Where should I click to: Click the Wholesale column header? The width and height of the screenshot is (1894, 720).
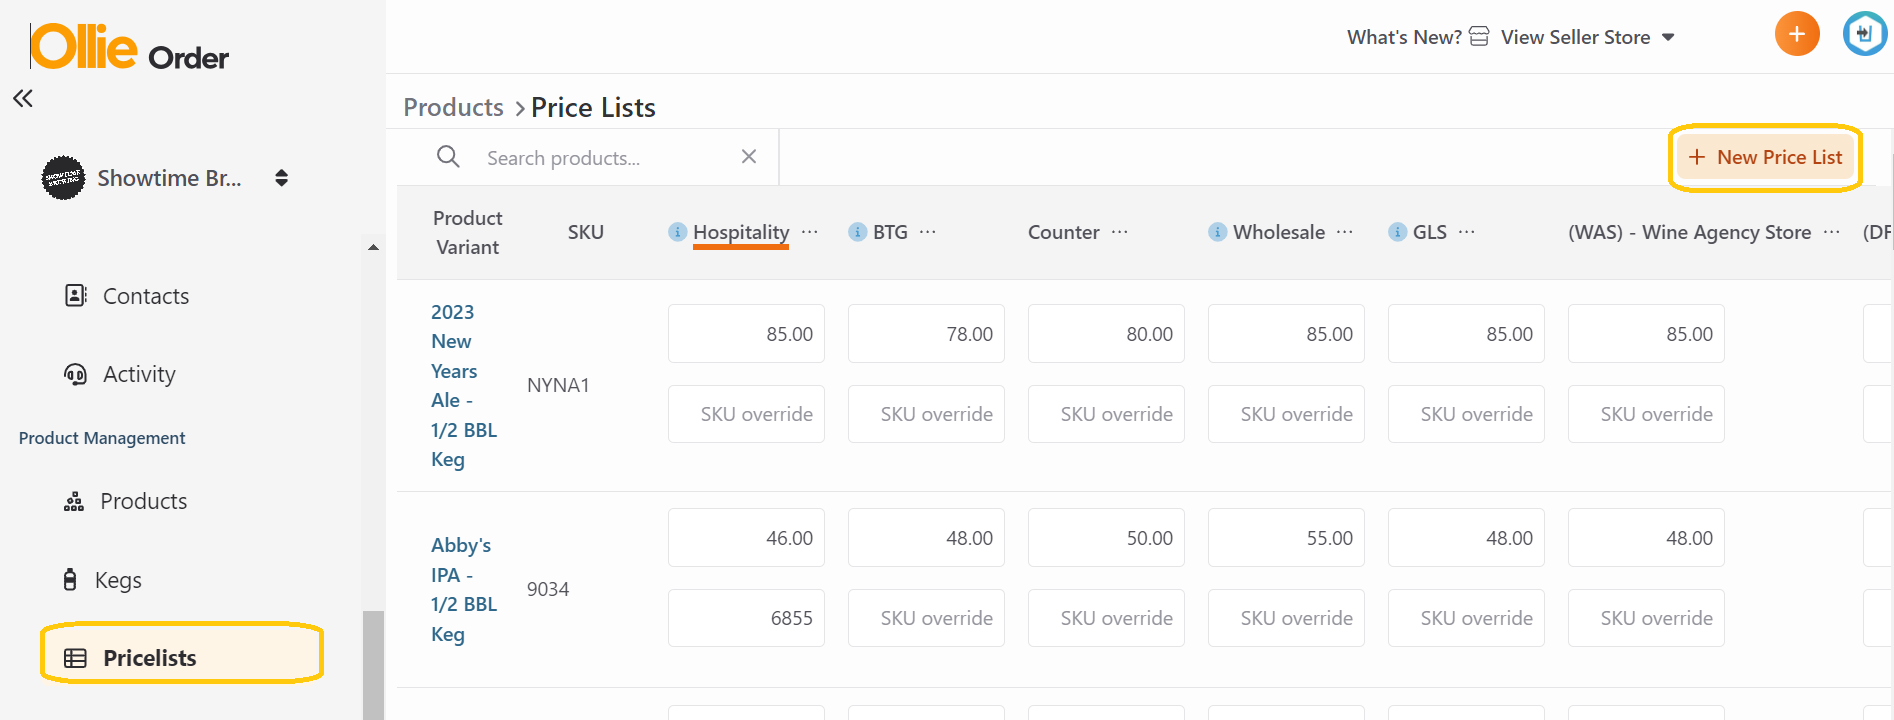click(x=1279, y=232)
